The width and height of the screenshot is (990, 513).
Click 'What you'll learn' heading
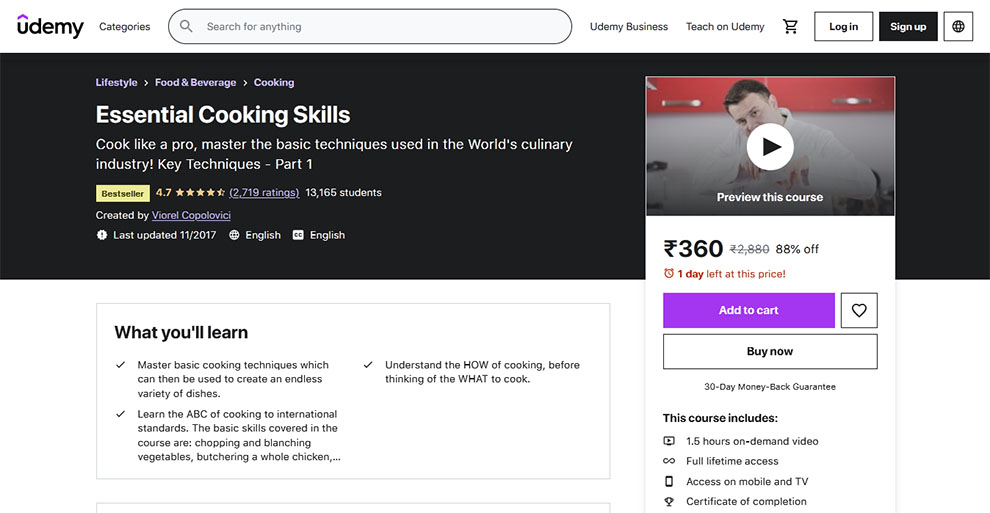coord(181,333)
